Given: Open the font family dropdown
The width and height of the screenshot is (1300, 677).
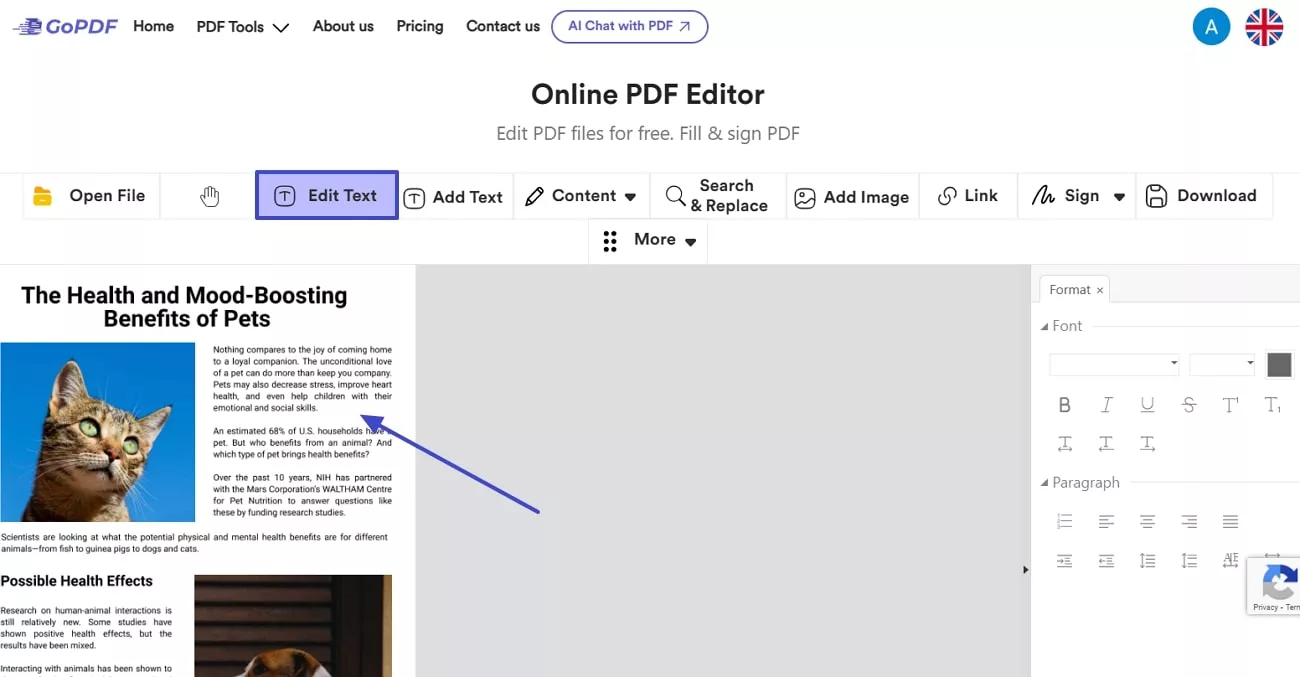Looking at the screenshot, I should tap(1113, 364).
